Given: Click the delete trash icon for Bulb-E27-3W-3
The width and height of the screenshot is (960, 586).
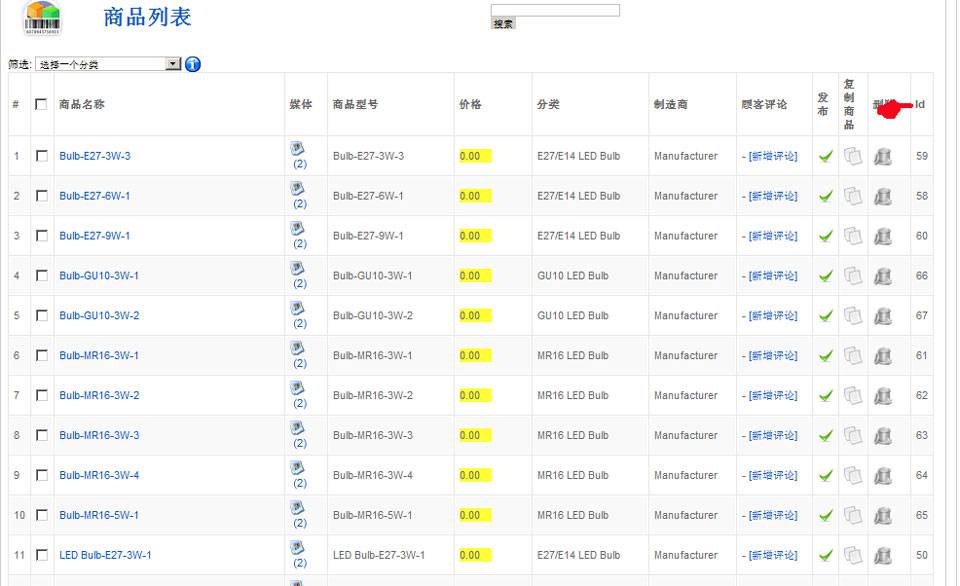Looking at the screenshot, I should [x=882, y=156].
